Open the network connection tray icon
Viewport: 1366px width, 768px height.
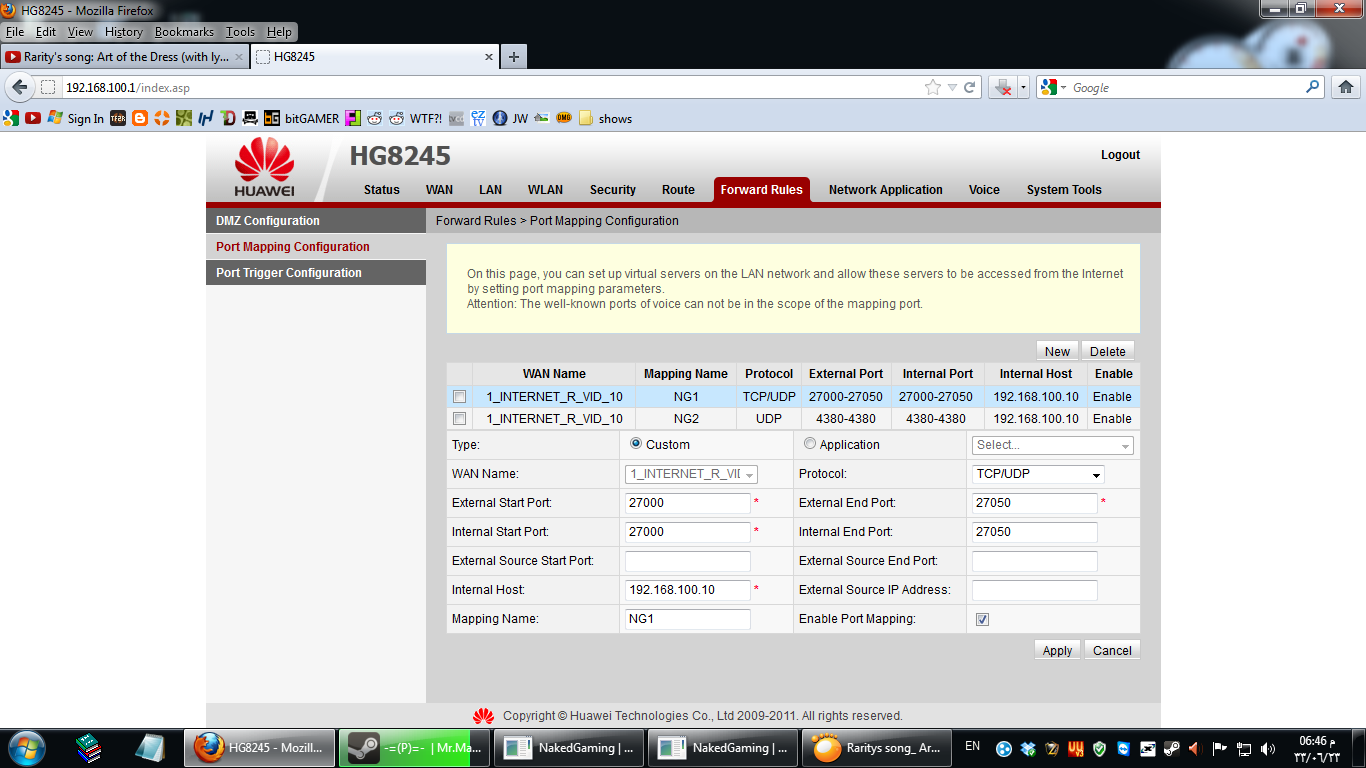[x=1244, y=748]
